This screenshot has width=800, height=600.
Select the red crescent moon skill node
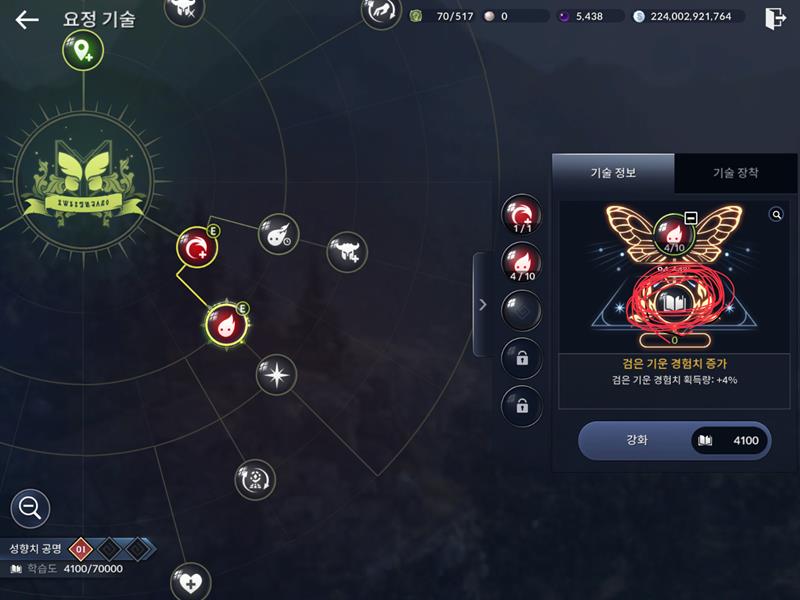click(197, 248)
